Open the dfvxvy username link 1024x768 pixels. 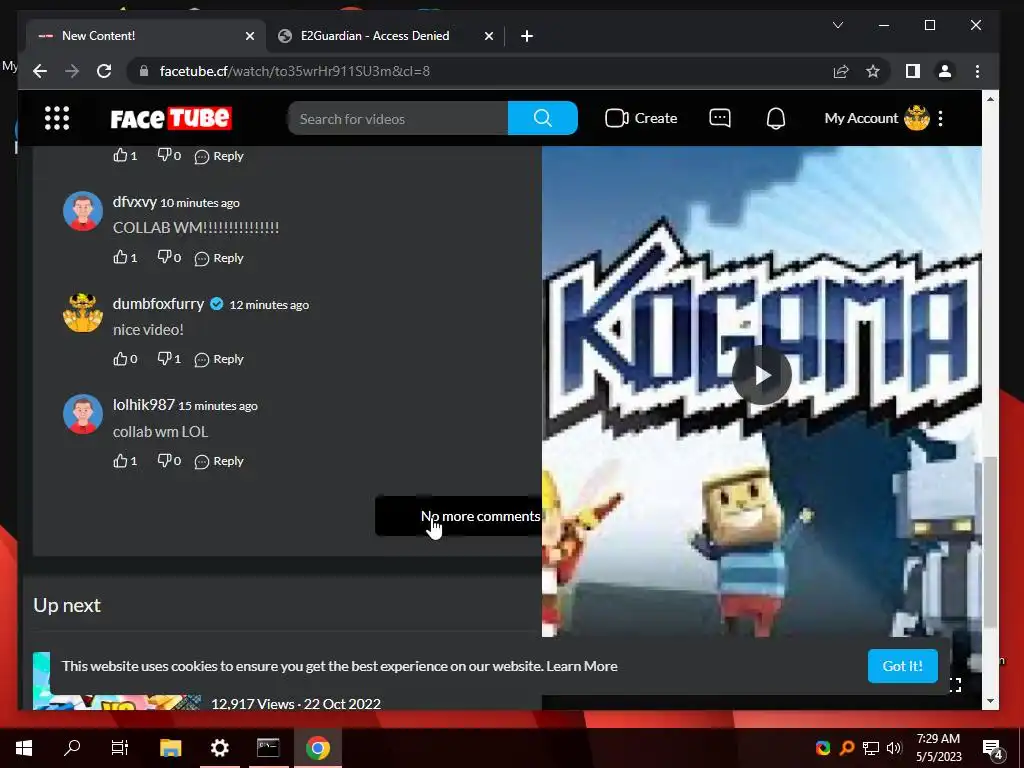(135, 202)
